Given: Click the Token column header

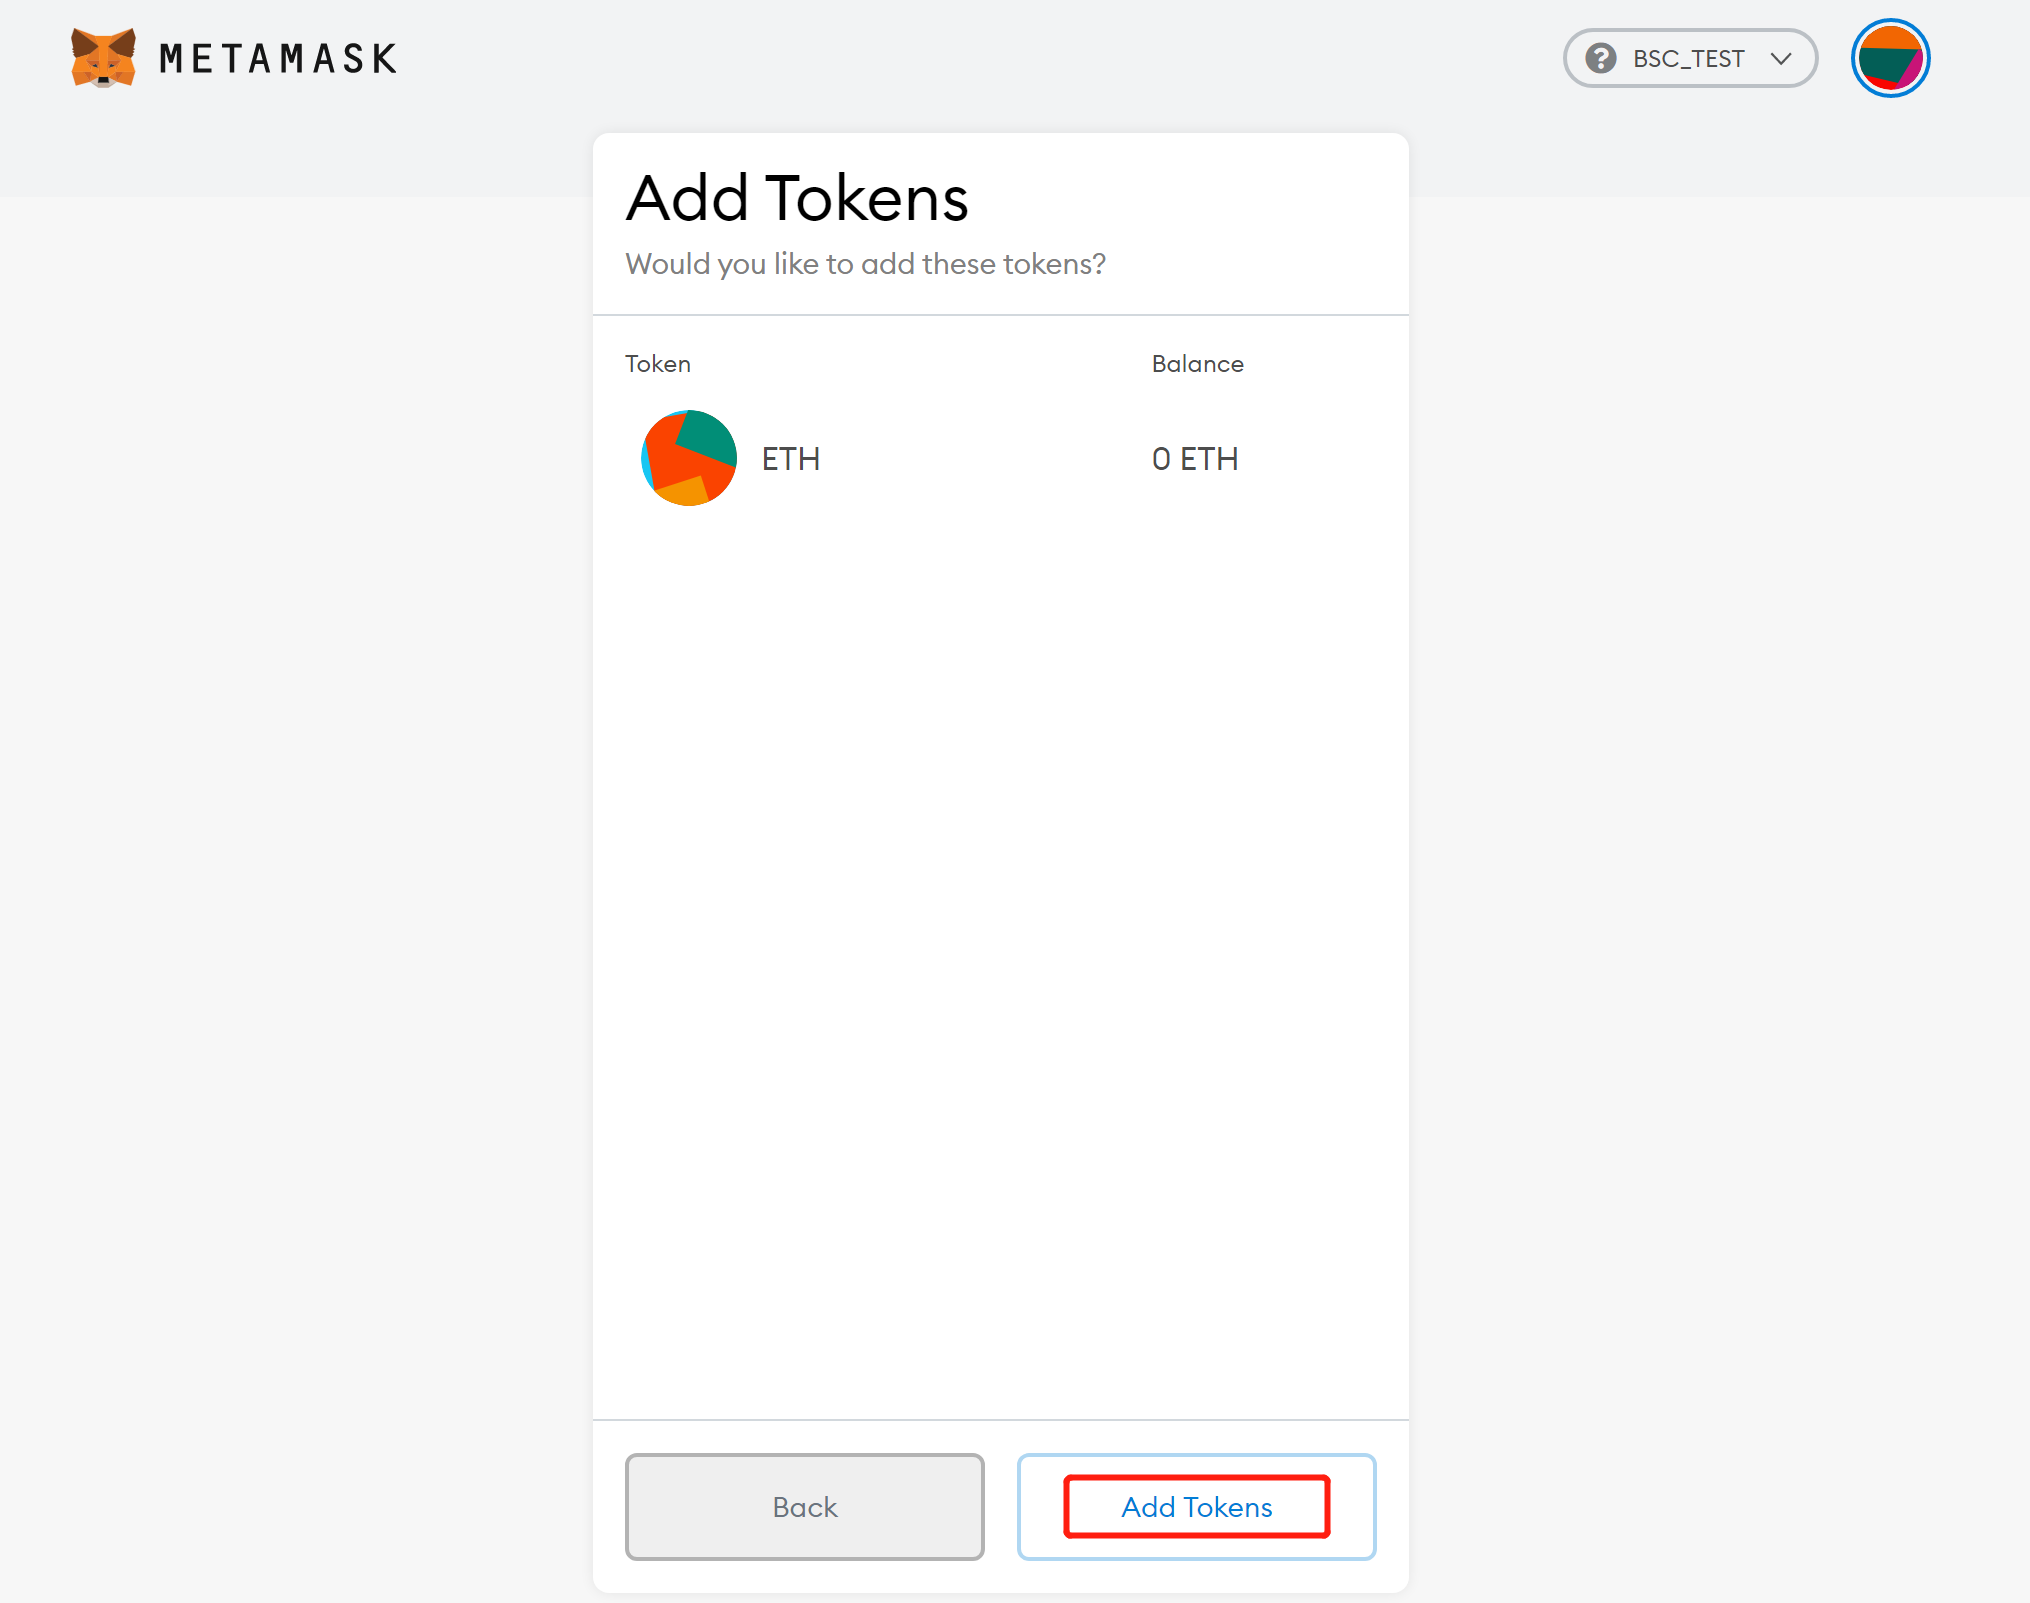Looking at the screenshot, I should [x=657, y=364].
